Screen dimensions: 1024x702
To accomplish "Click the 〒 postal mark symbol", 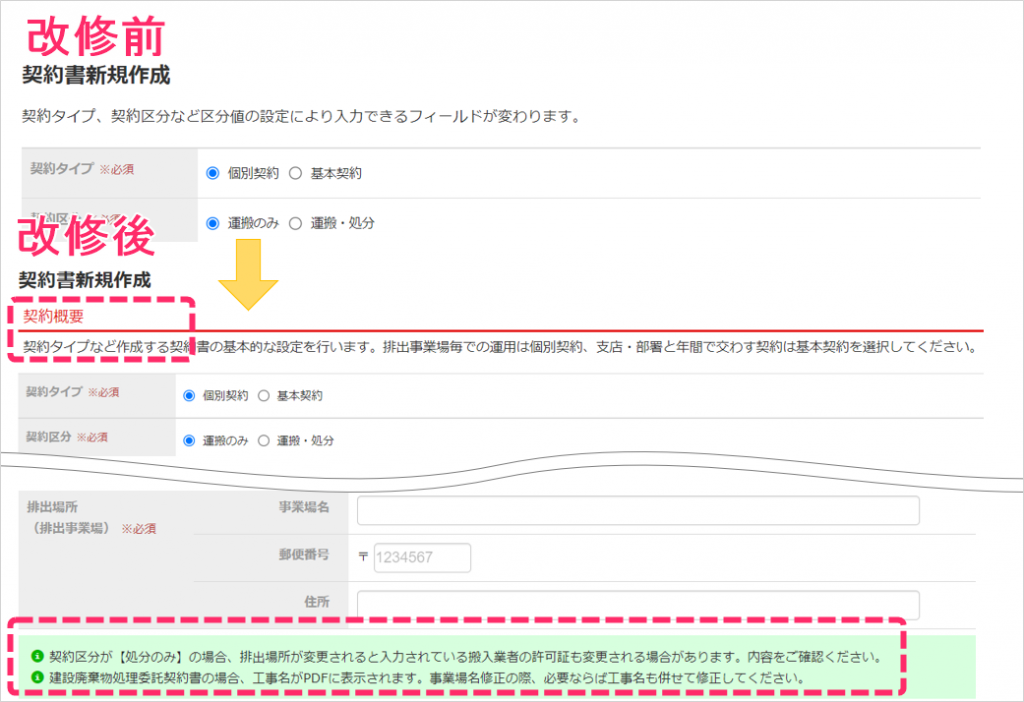I will tap(364, 558).
